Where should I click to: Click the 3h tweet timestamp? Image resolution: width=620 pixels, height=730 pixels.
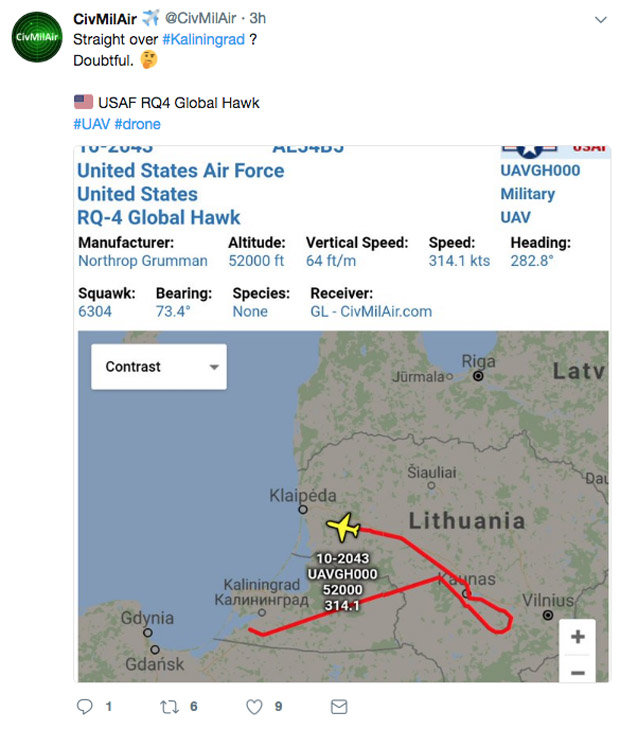(x=258, y=18)
